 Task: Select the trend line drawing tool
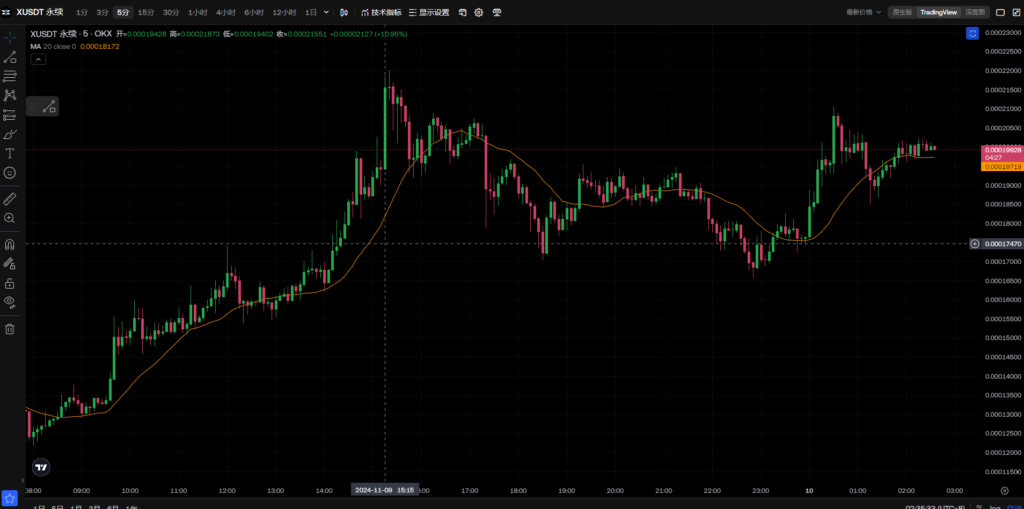[10, 57]
